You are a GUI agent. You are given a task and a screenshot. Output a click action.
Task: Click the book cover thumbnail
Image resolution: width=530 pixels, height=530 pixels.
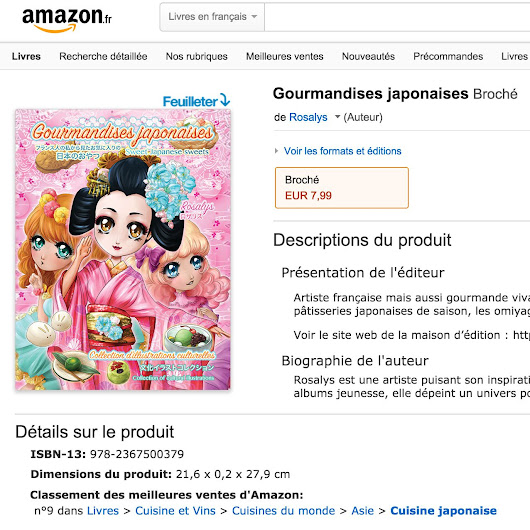click(123, 249)
